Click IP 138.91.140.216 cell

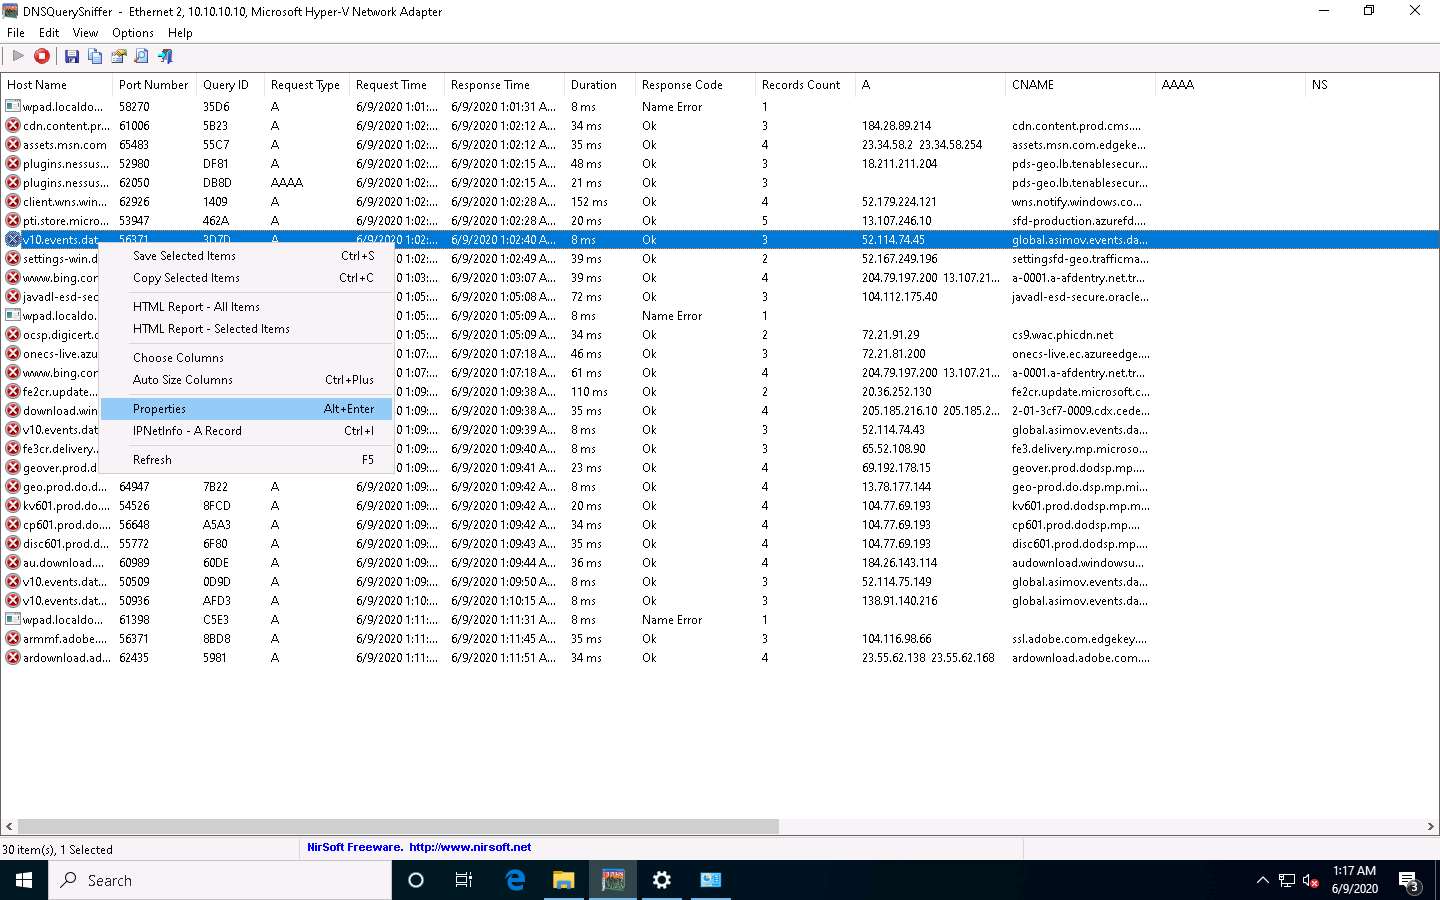[x=900, y=601]
